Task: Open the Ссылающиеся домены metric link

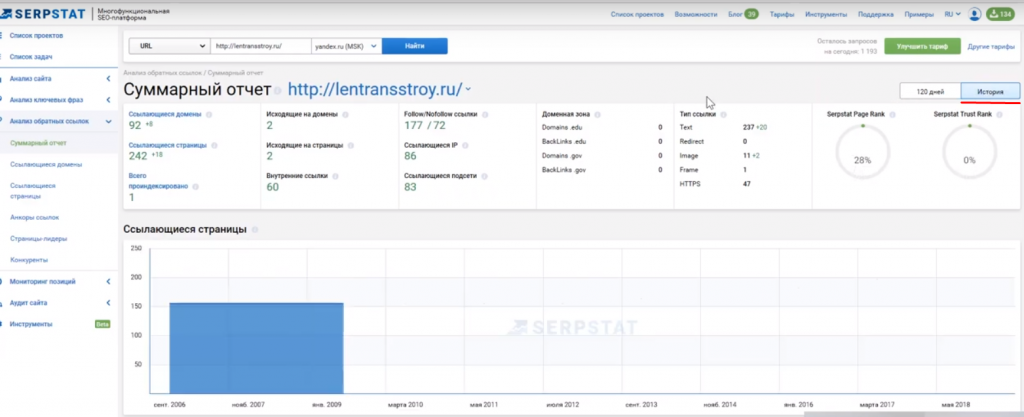Action: pos(165,114)
